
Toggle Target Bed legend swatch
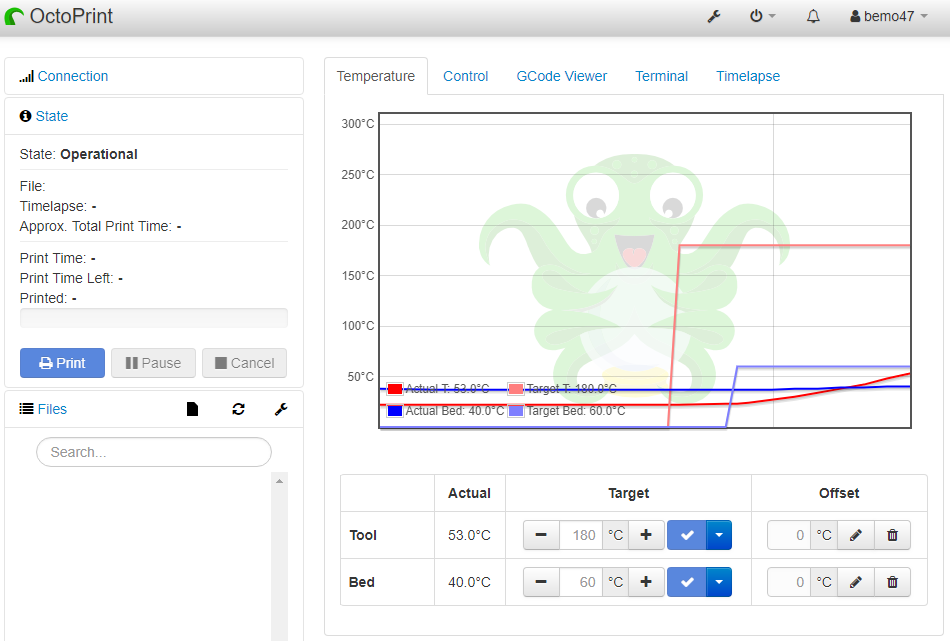click(516, 411)
